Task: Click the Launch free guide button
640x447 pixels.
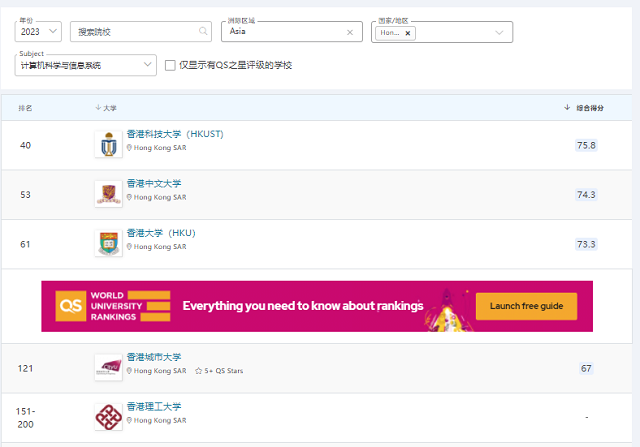Action: click(526, 306)
